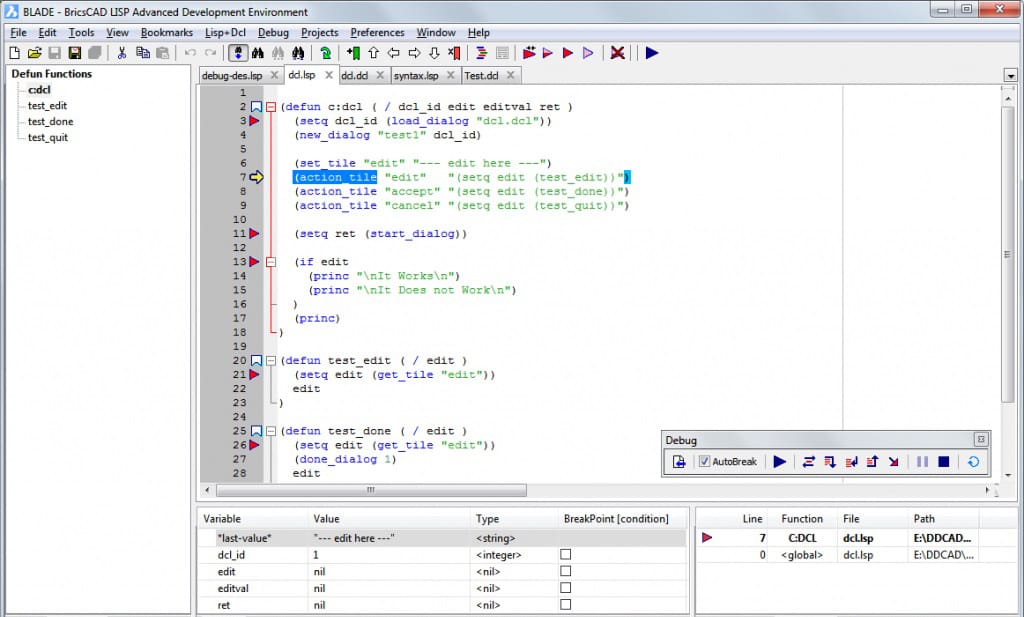Click the open file folder icon
The image size is (1024, 617).
(35, 53)
